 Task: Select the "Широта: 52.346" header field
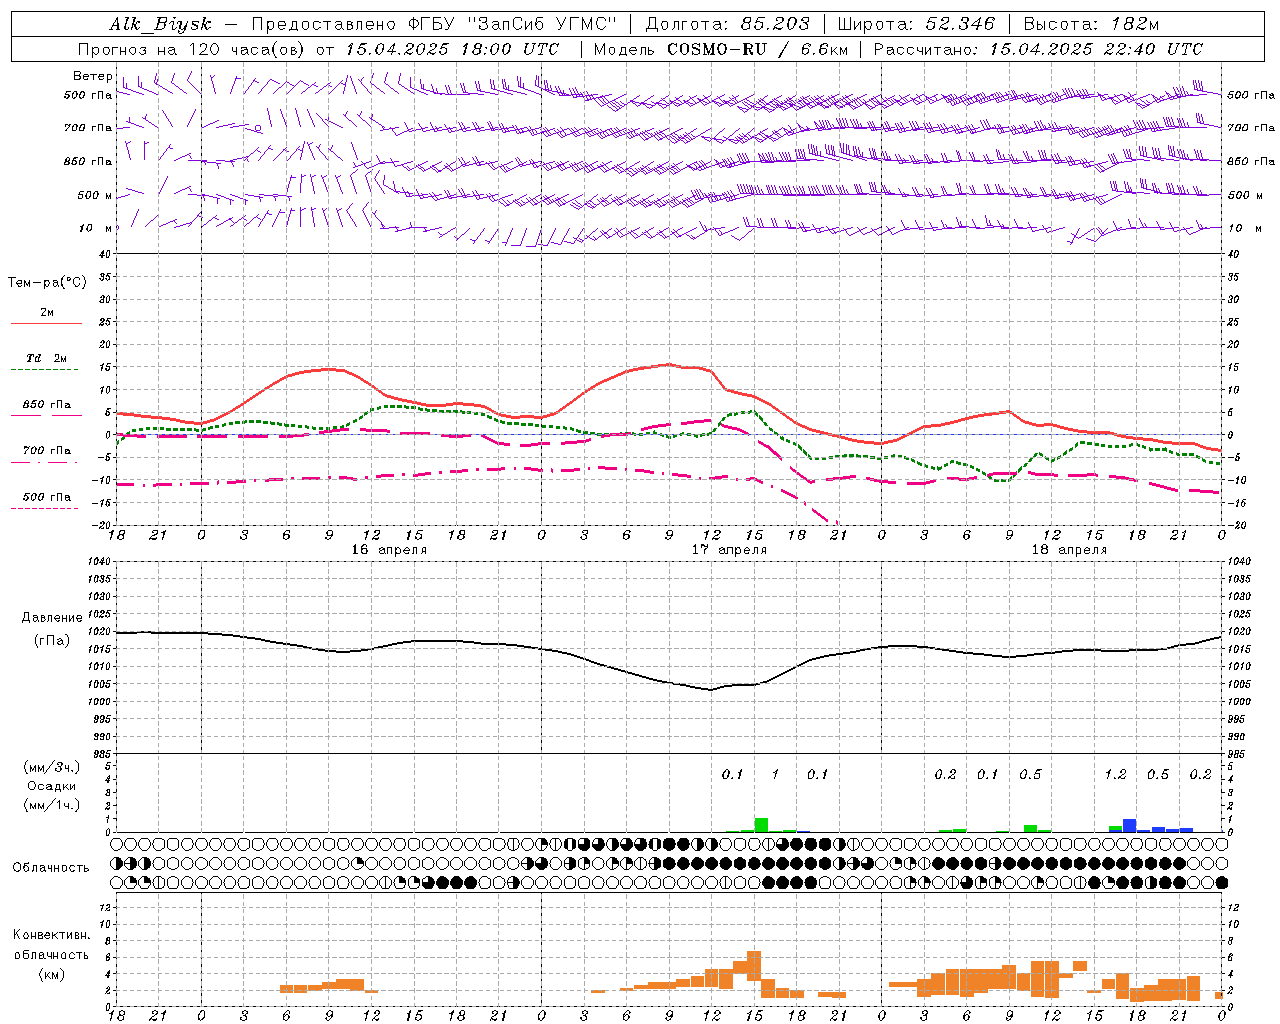[916, 24]
